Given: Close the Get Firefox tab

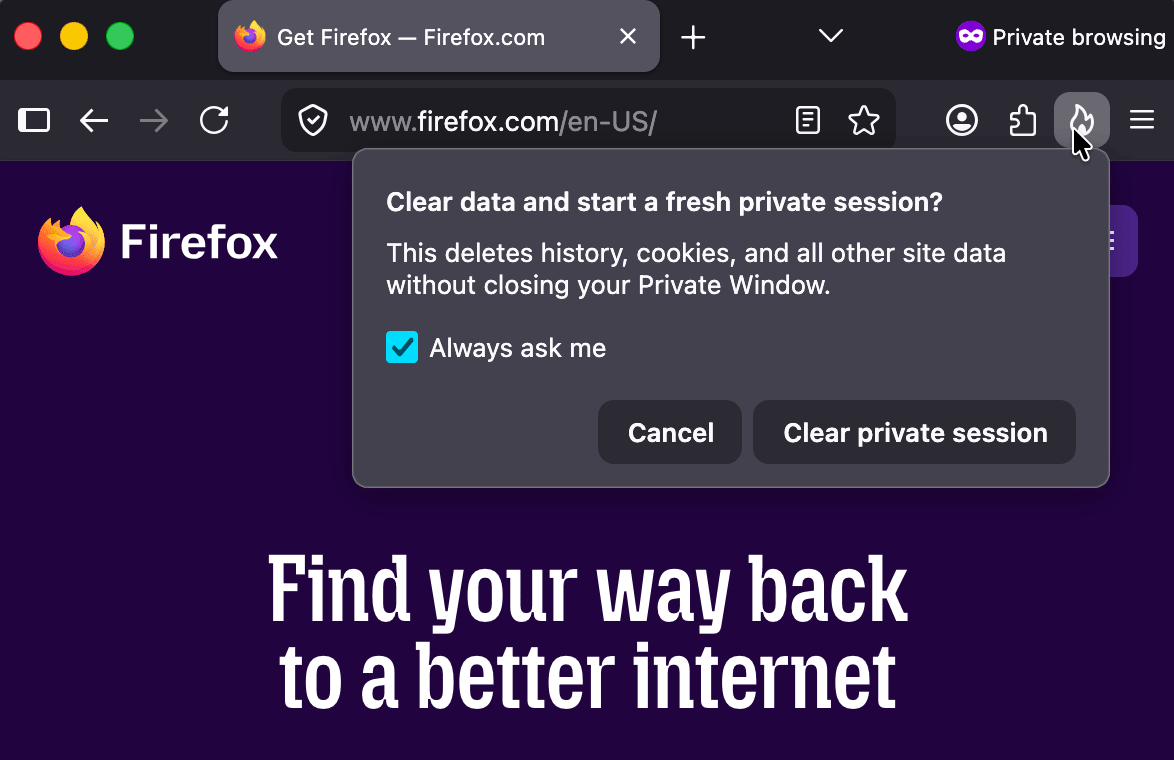Looking at the screenshot, I should 627,37.
